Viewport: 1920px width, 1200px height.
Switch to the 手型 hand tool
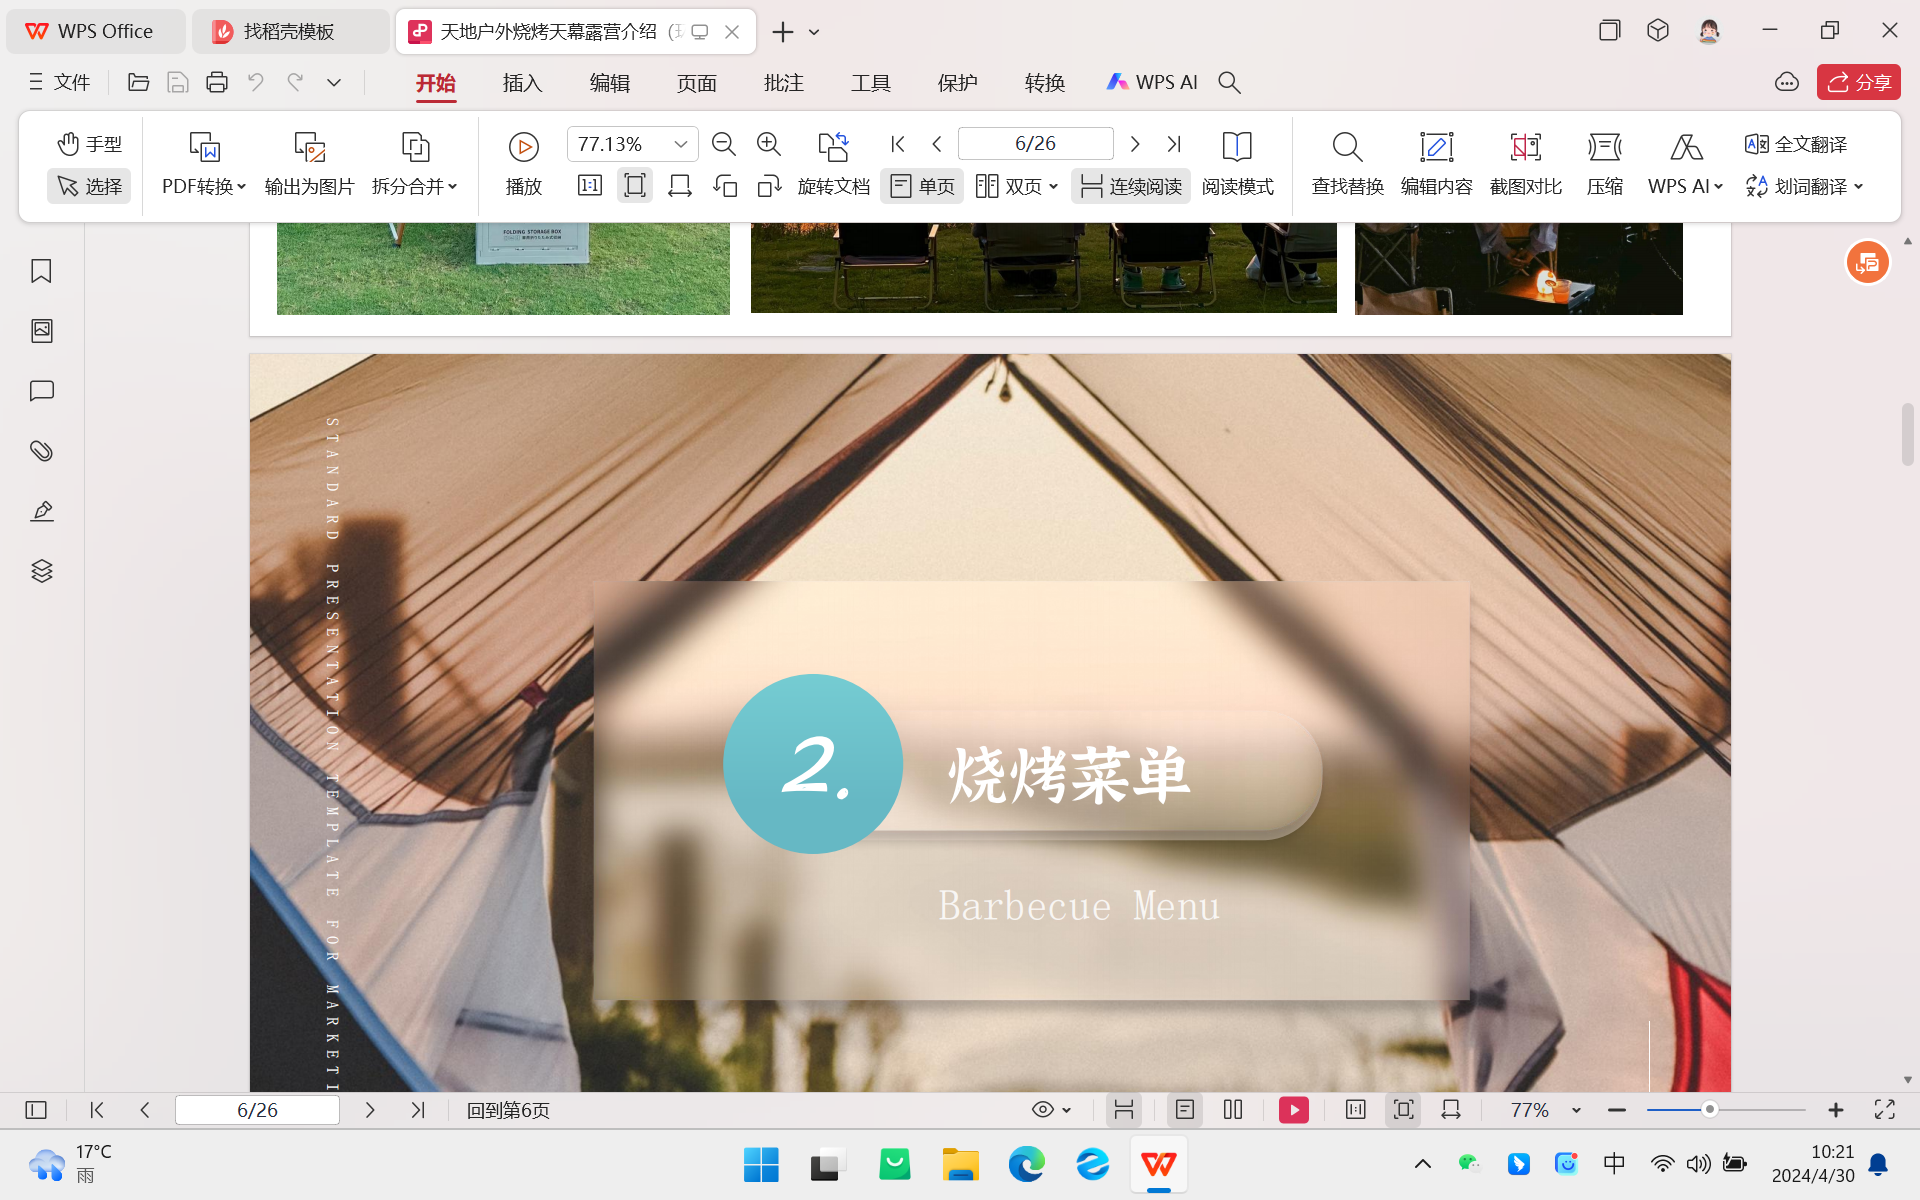(89, 144)
